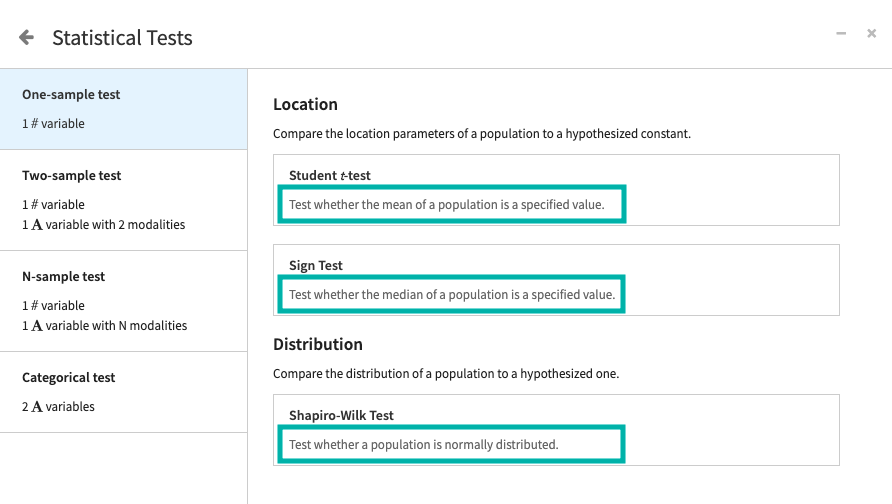The width and height of the screenshot is (892, 504).
Task: Click the A icon beside '2 modalities'
Action: pyautogui.click(x=37, y=225)
